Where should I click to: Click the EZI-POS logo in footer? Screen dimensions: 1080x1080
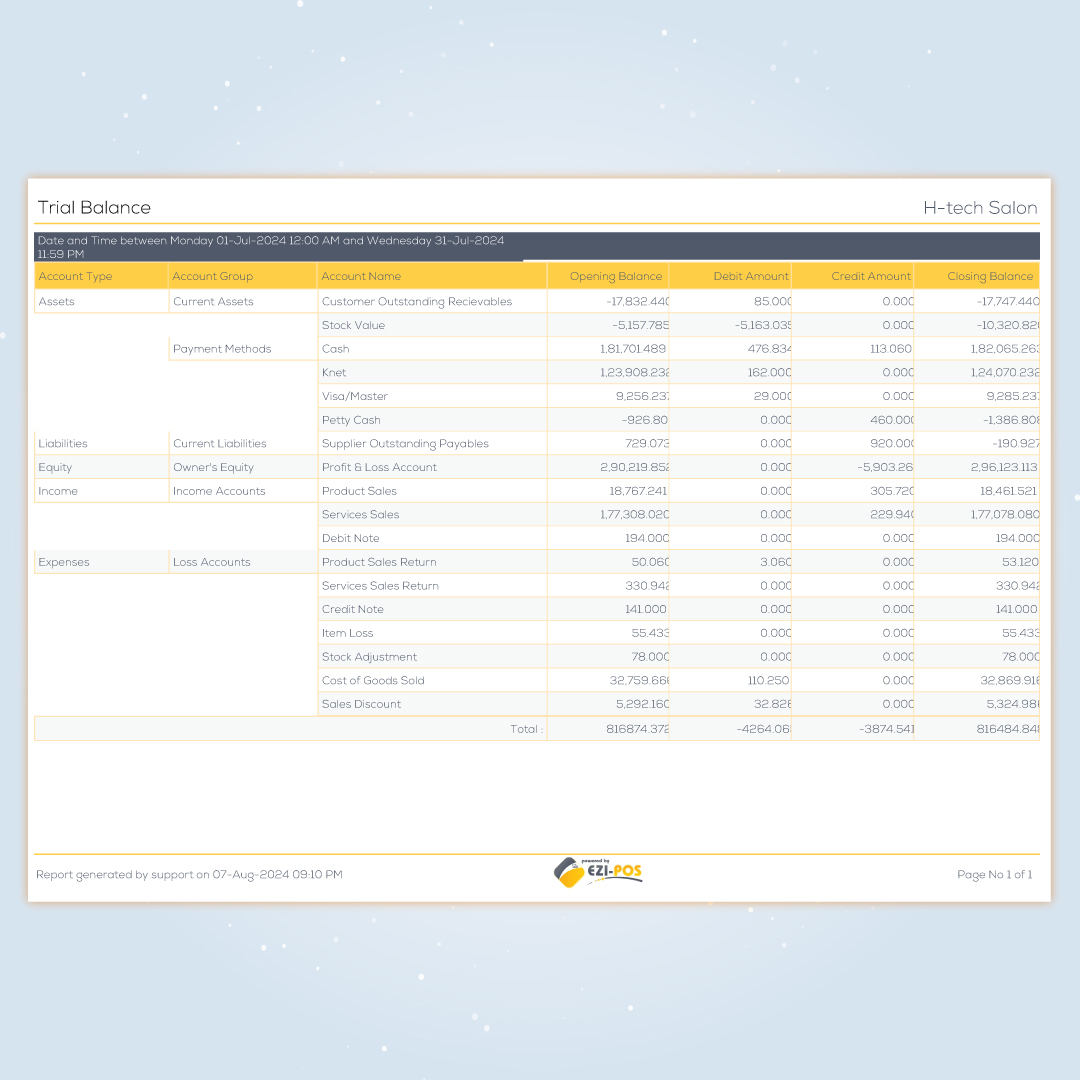pyautogui.click(x=598, y=873)
